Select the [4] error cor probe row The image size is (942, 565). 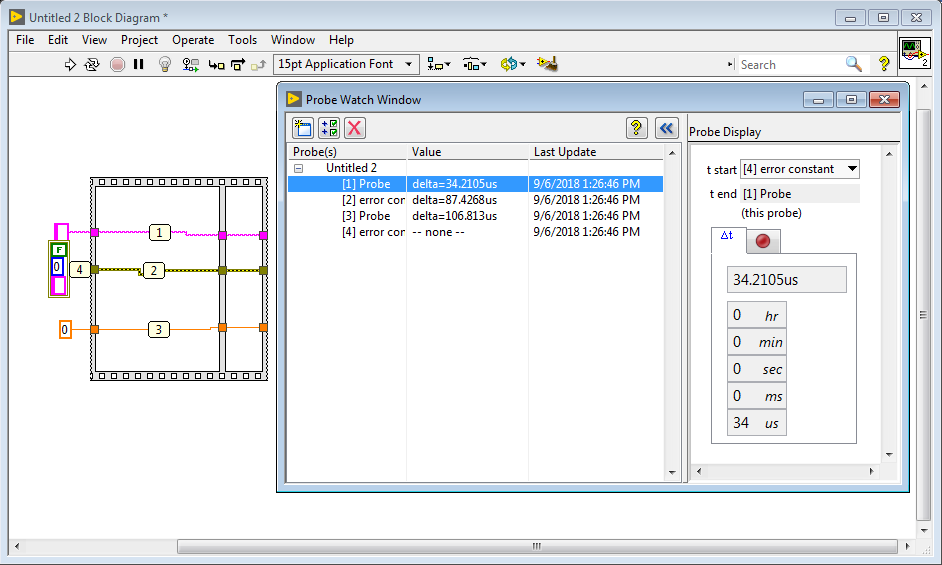pos(475,232)
